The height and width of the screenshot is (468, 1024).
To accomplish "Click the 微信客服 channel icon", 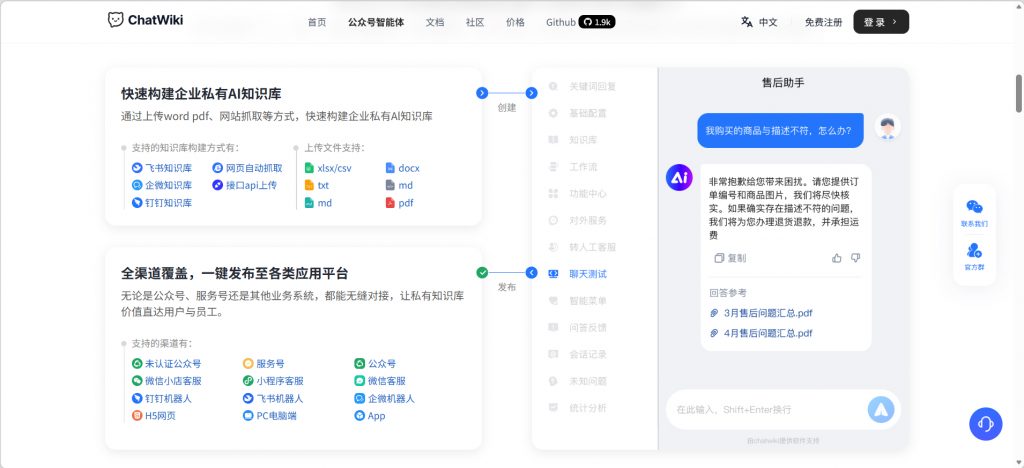I will [359, 381].
